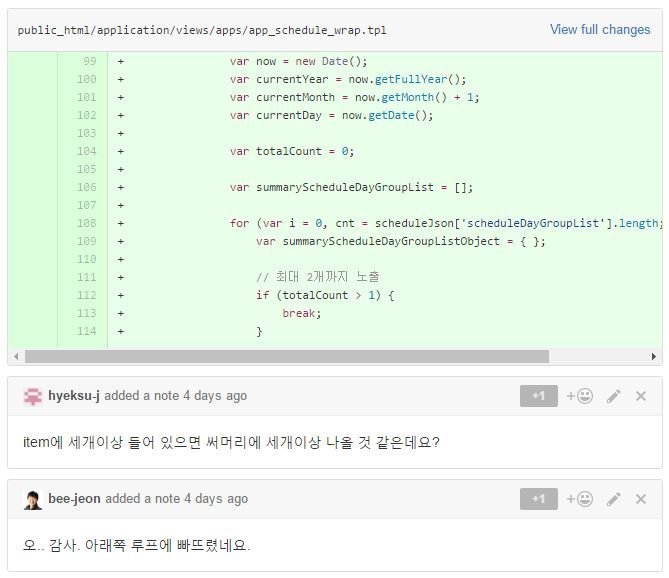Image resolution: width=669 pixels, height=578 pixels.
Task: Click line number 99
Action: click(x=90, y=61)
